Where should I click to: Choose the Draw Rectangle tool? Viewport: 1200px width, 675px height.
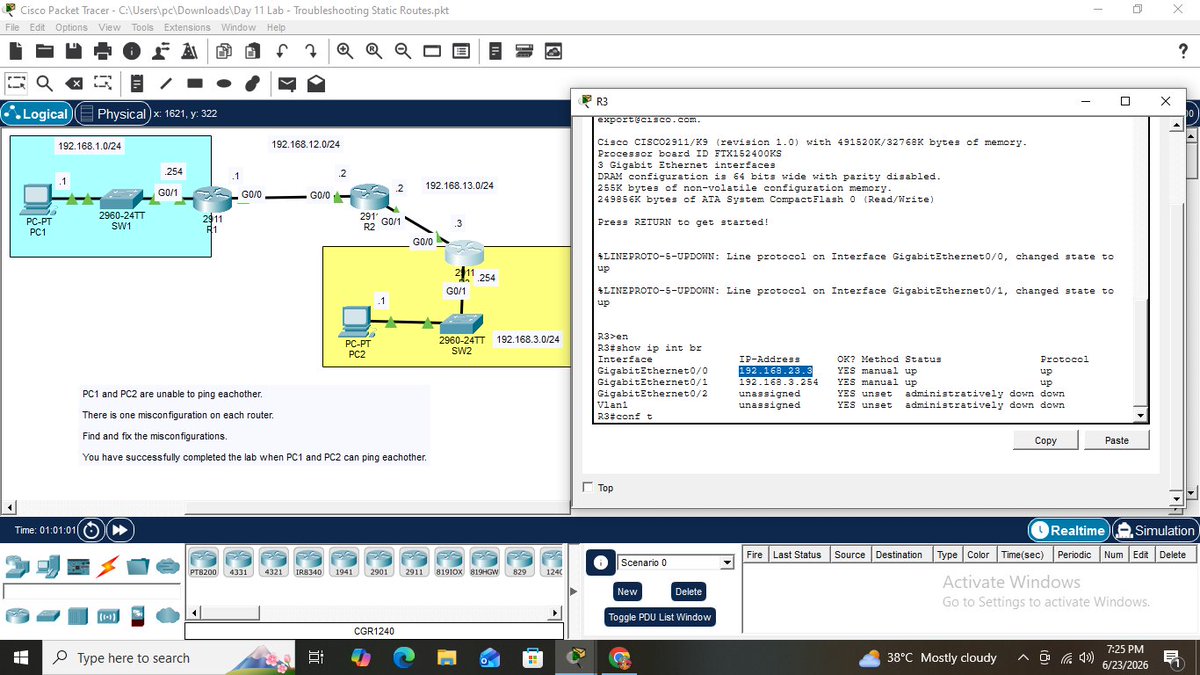[195, 84]
